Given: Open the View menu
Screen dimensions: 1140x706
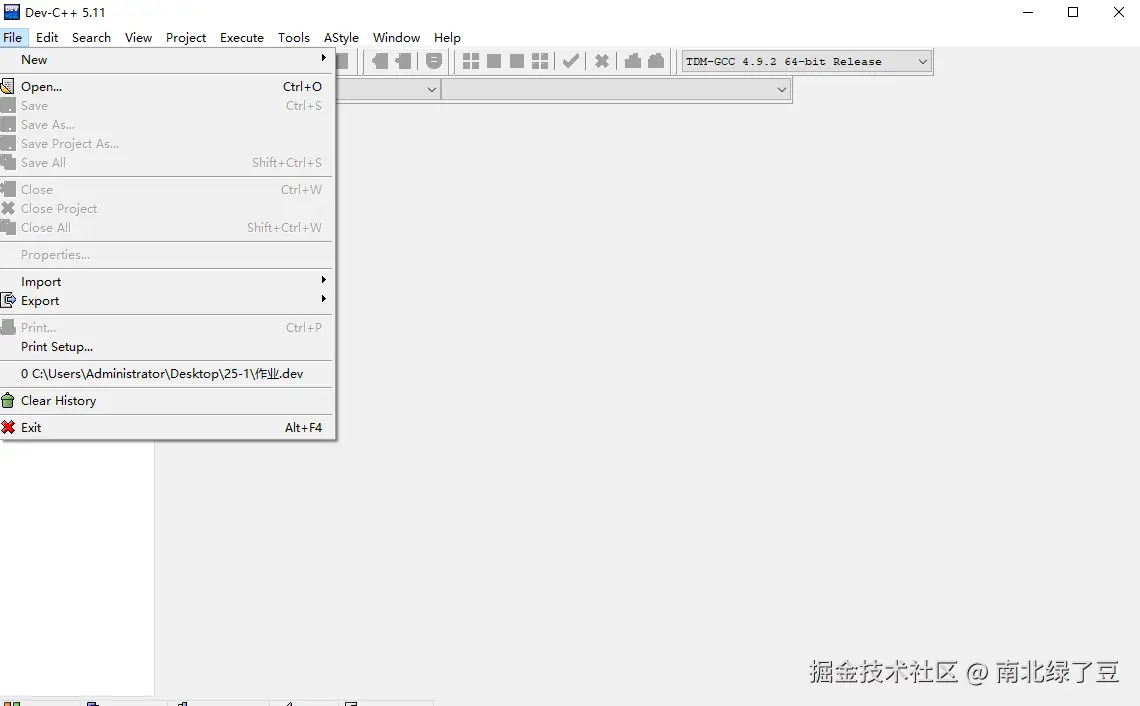Looking at the screenshot, I should coord(138,37).
